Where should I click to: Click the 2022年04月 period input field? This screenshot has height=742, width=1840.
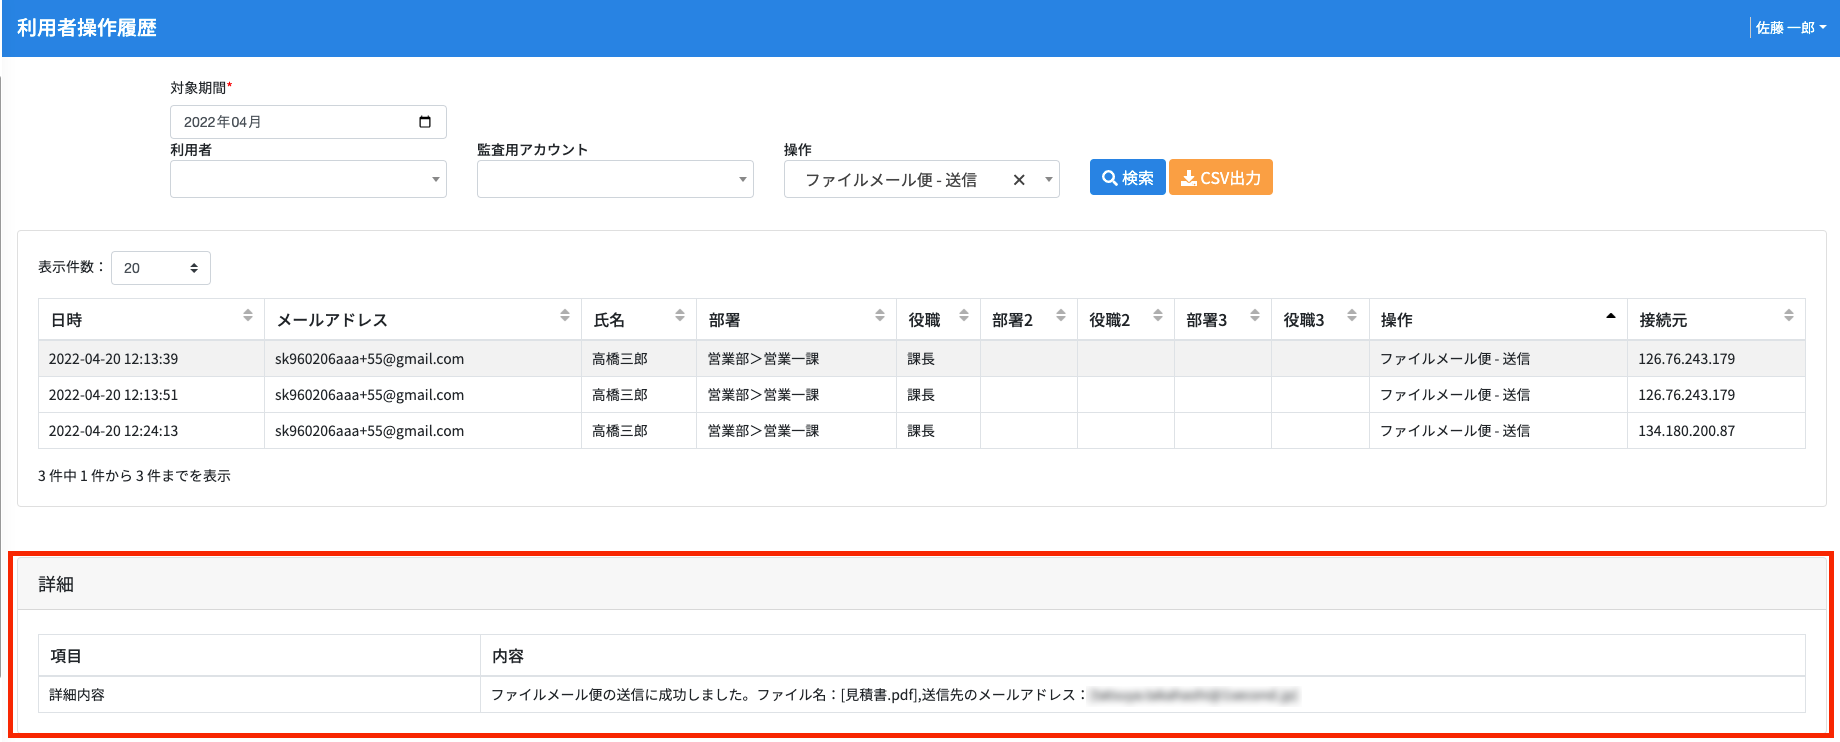pos(290,122)
